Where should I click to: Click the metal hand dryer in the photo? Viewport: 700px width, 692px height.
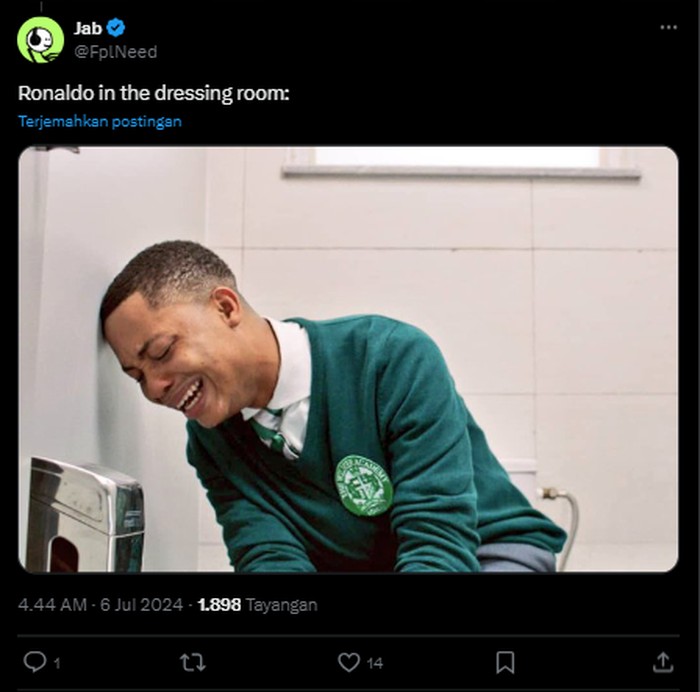(84, 514)
